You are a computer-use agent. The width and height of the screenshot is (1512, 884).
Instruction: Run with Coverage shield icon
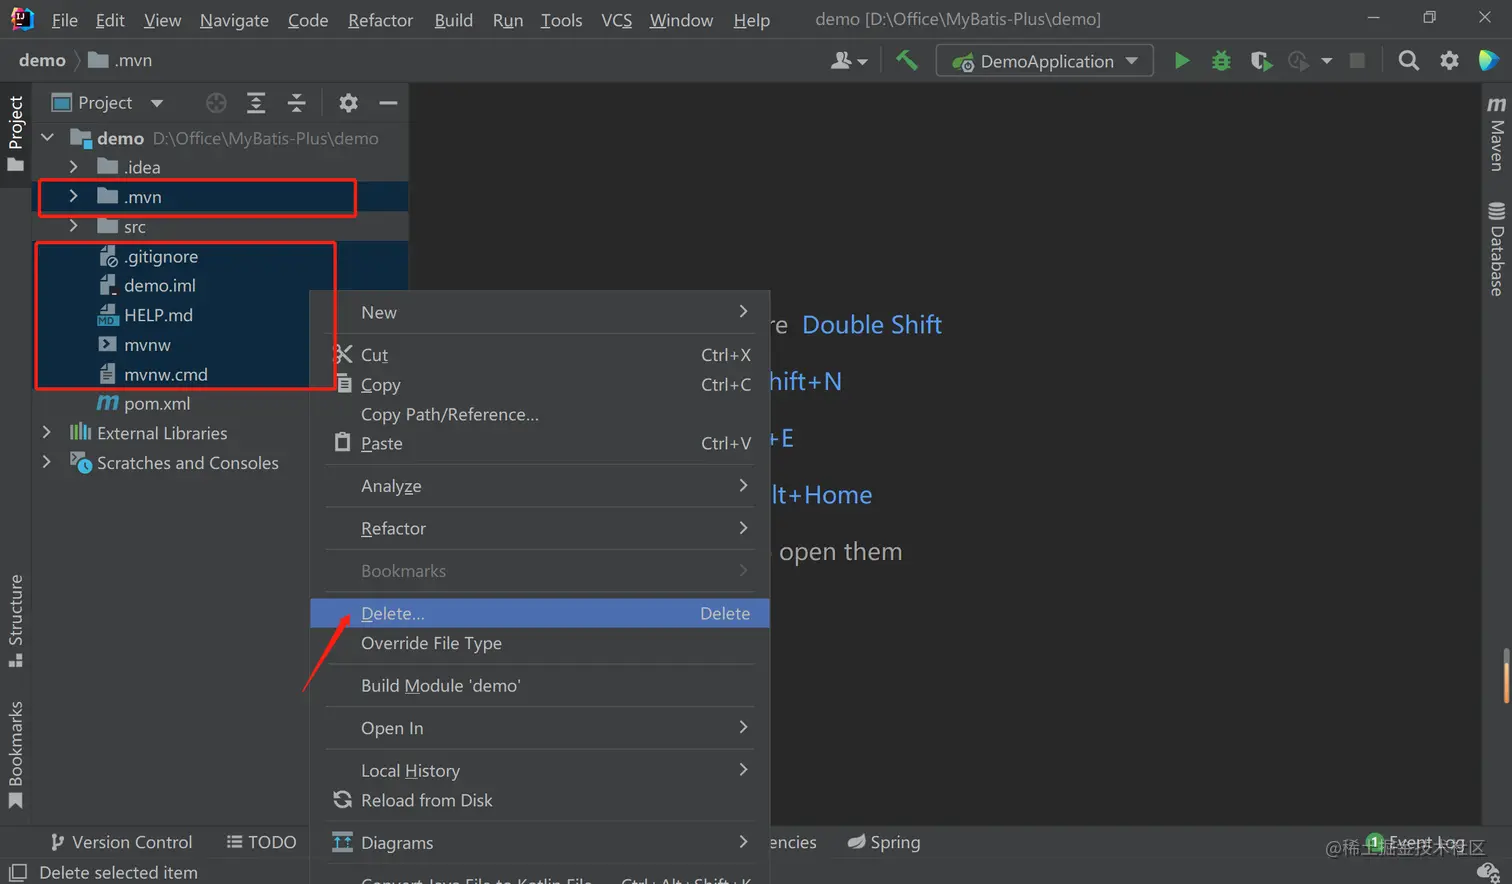1261,61
